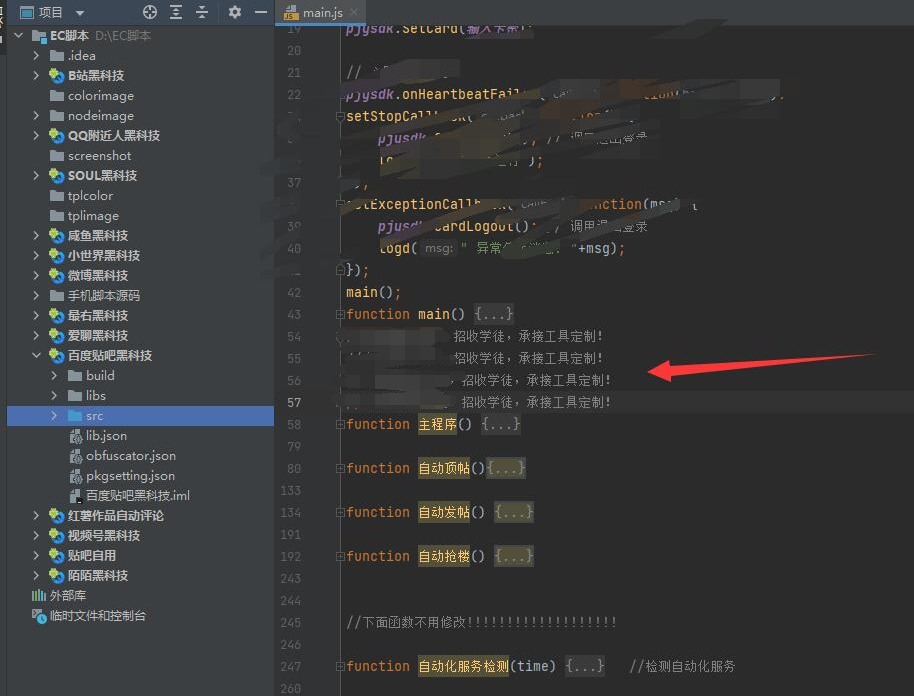This screenshot has width=914, height=696.
Task: Unfold the function 主程序() fold marker
Action: (x=340, y=425)
